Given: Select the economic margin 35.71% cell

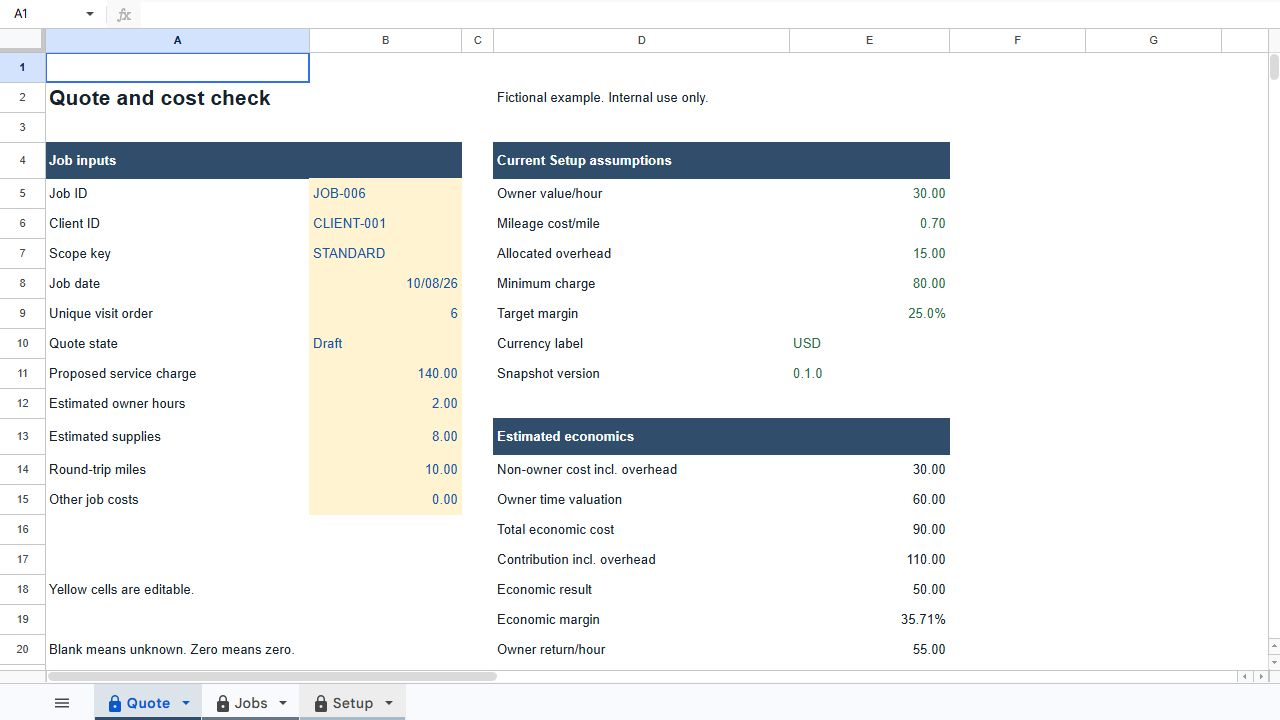Looking at the screenshot, I should pyautogui.click(x=869, y=619).
